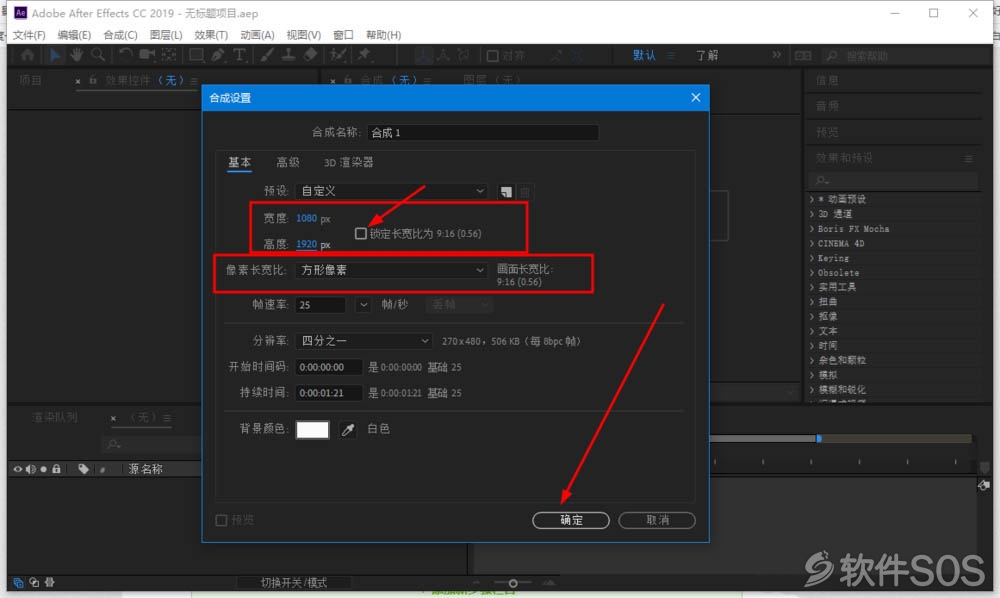Select the Horizontal Type tool

[x=239, y=55]
